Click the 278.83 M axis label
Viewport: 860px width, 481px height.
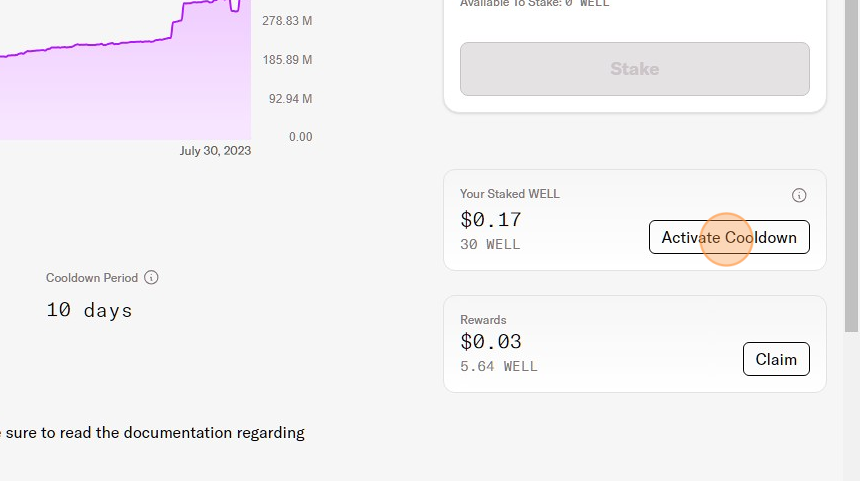pyautogui.click(x=287, y=21)
